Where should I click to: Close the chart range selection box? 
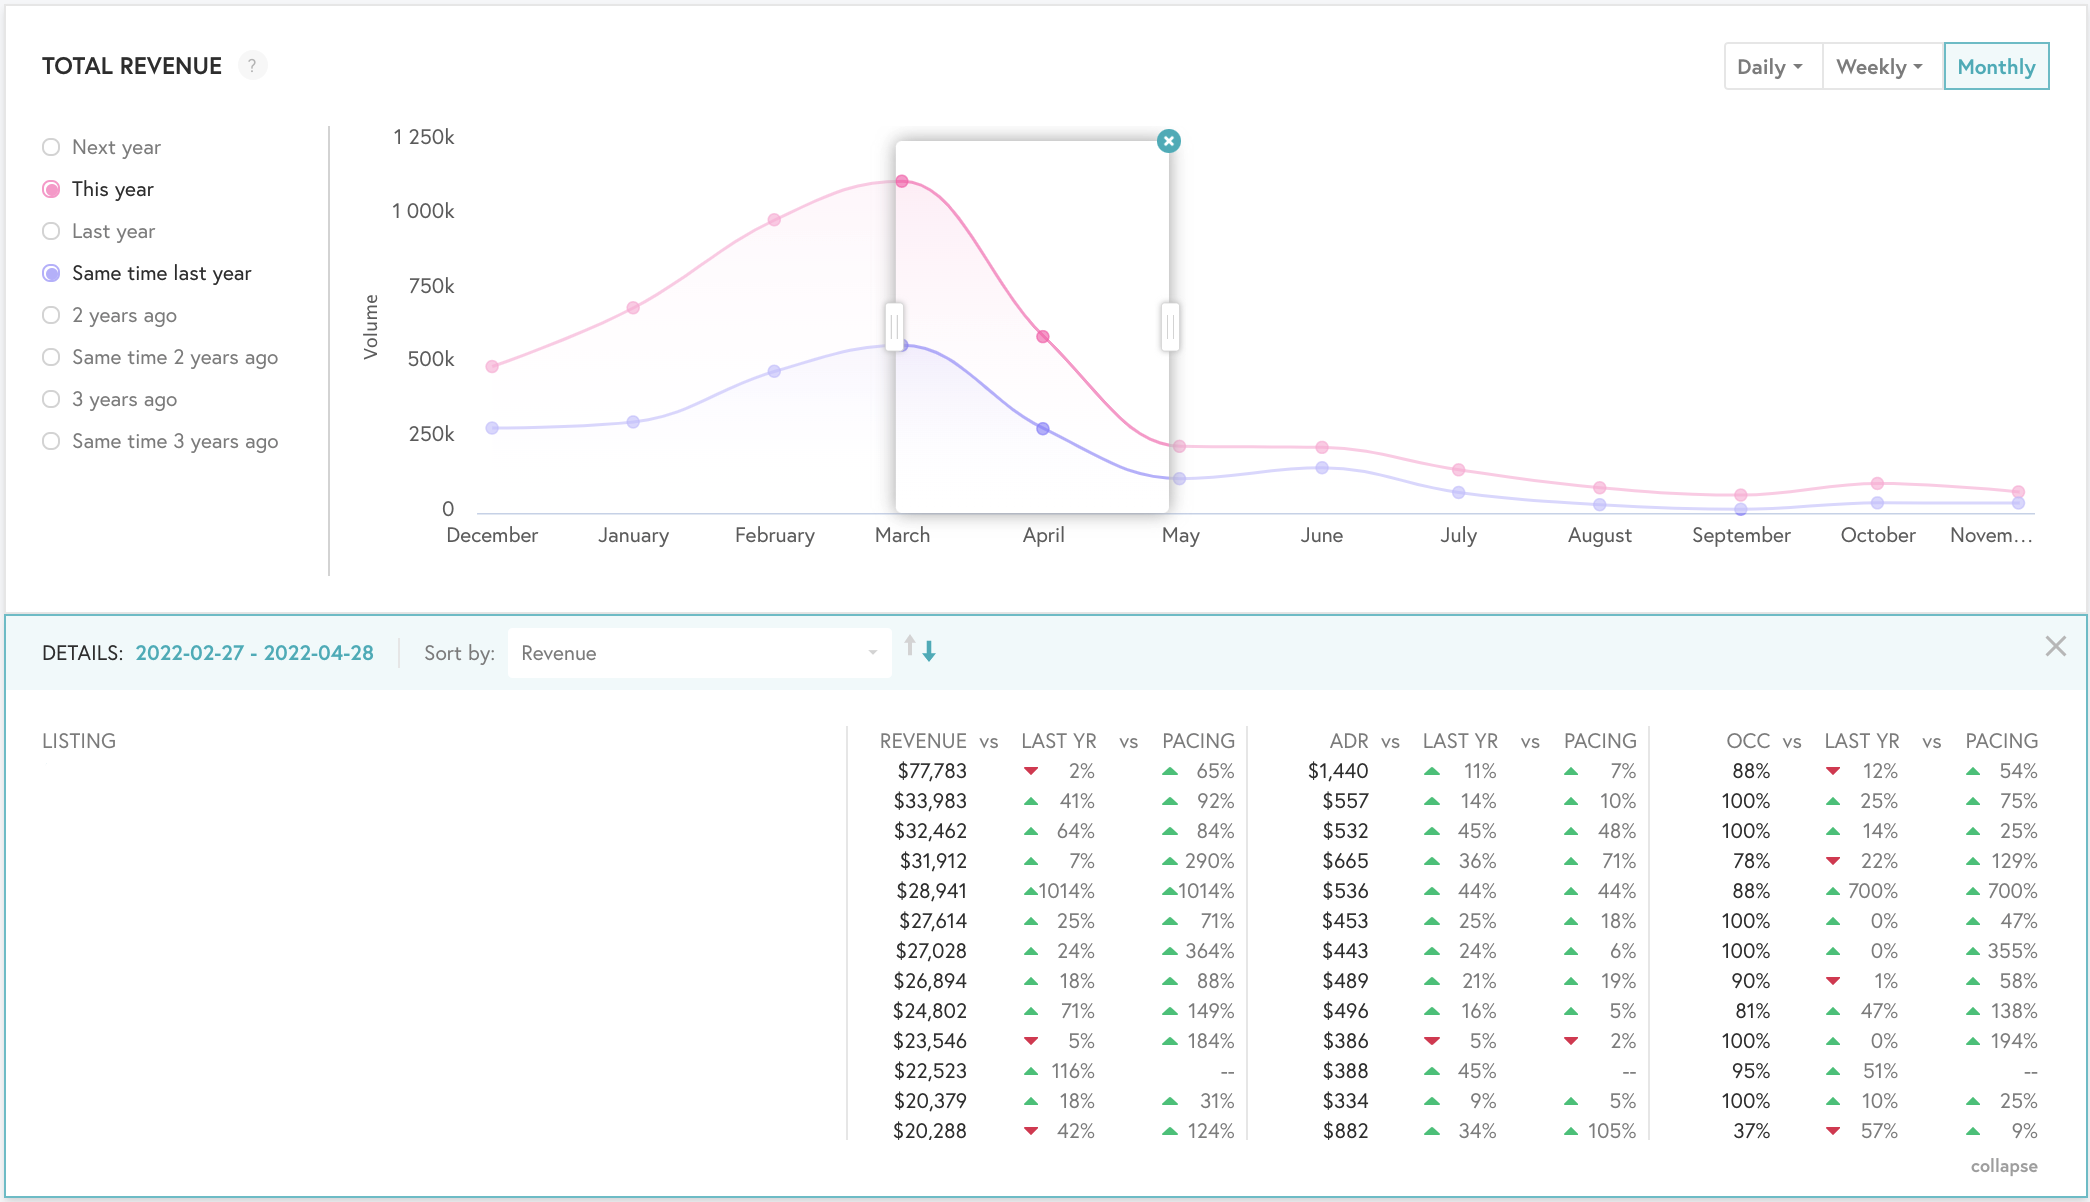(x=1168, y=141)
